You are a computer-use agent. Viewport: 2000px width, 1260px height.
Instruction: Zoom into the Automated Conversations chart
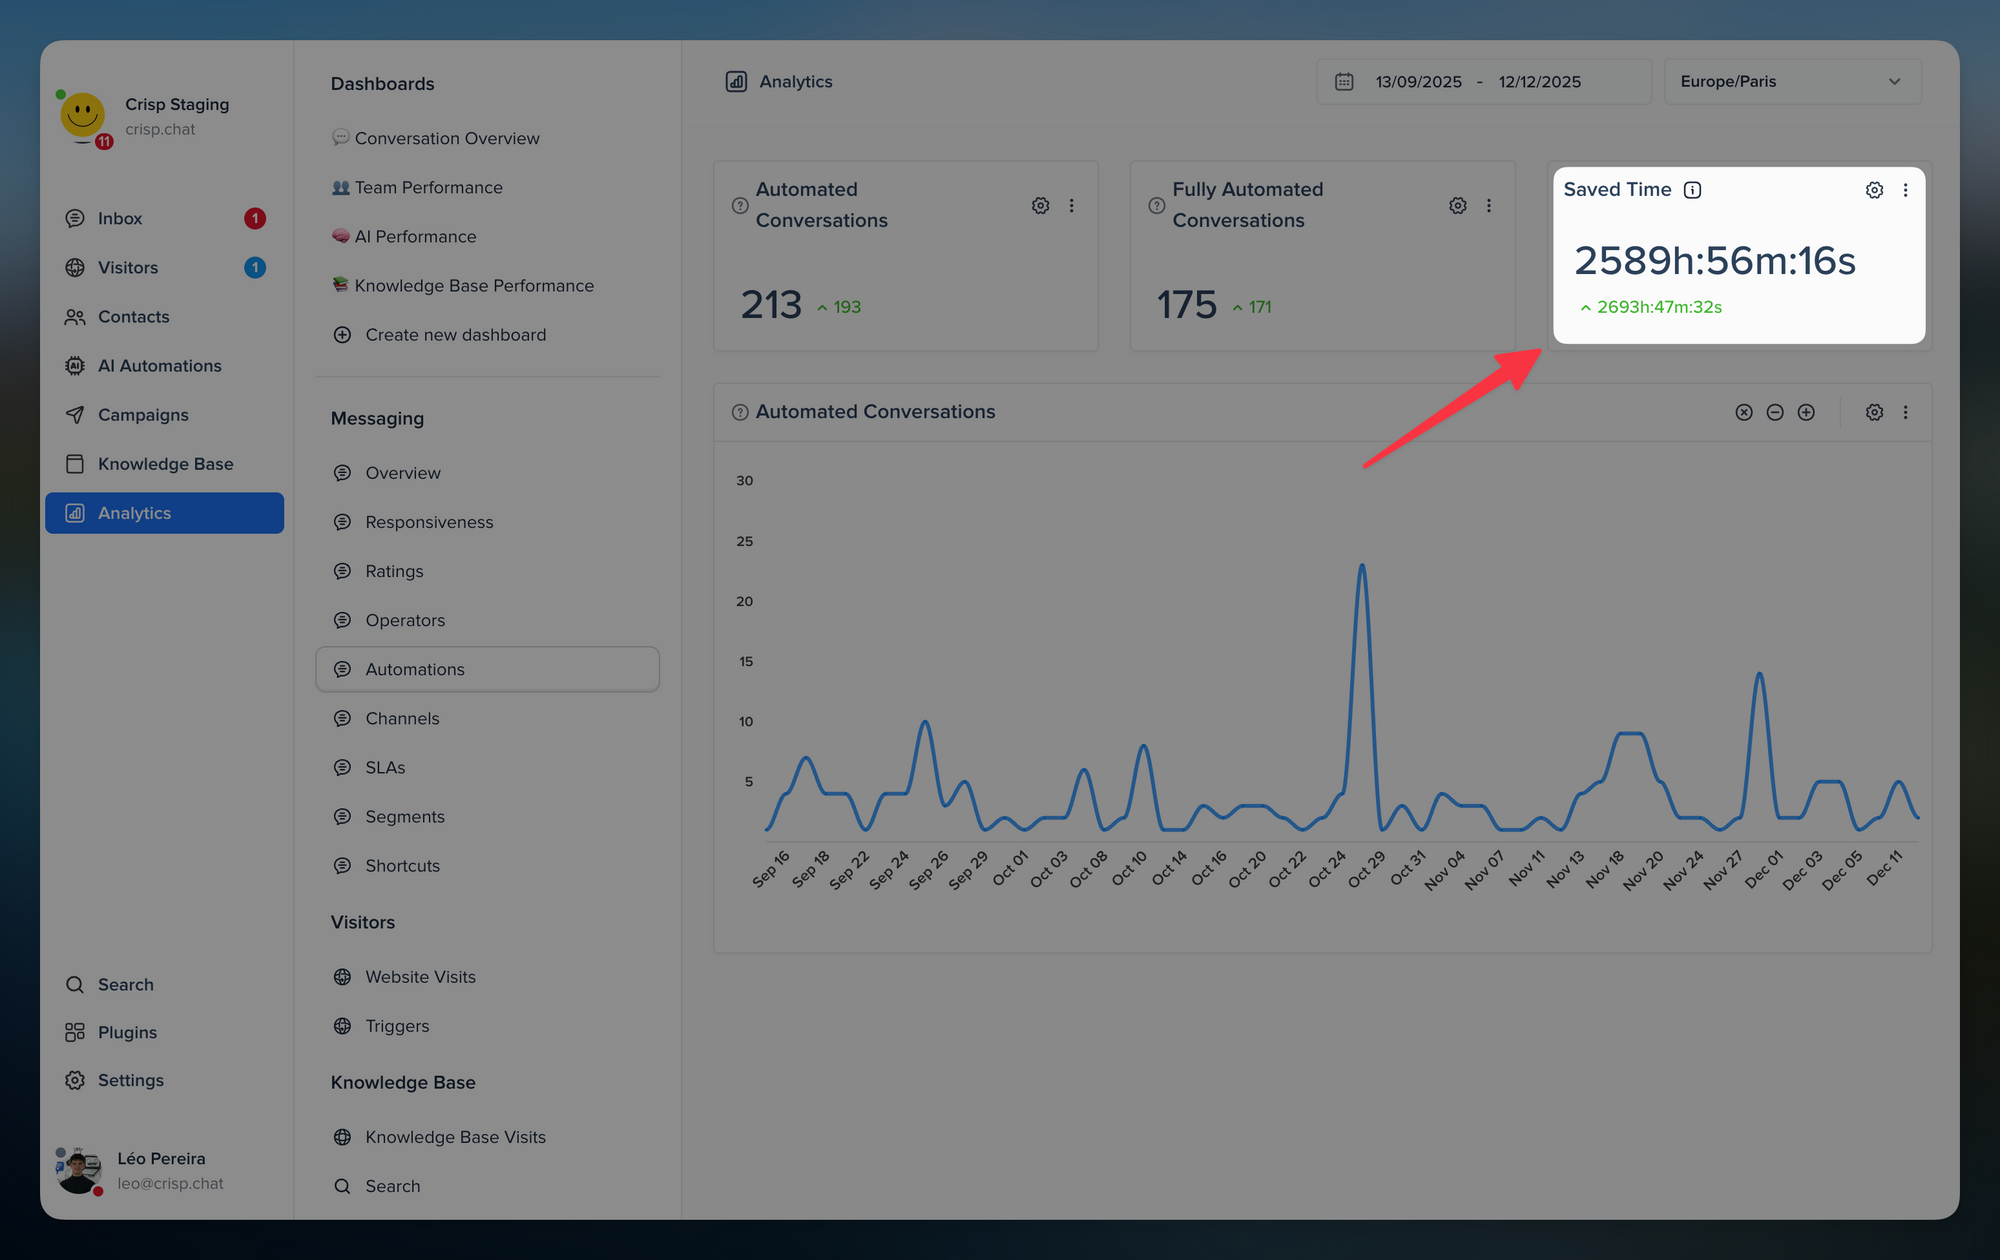[1806, 412]
